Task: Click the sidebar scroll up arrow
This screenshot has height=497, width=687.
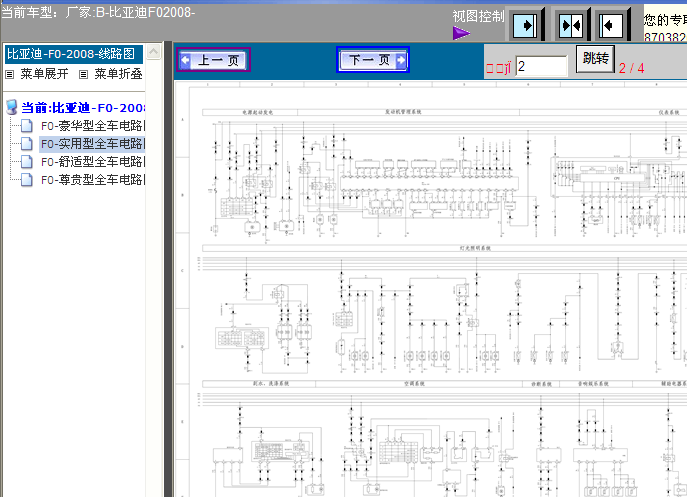Action: [153, 52]
